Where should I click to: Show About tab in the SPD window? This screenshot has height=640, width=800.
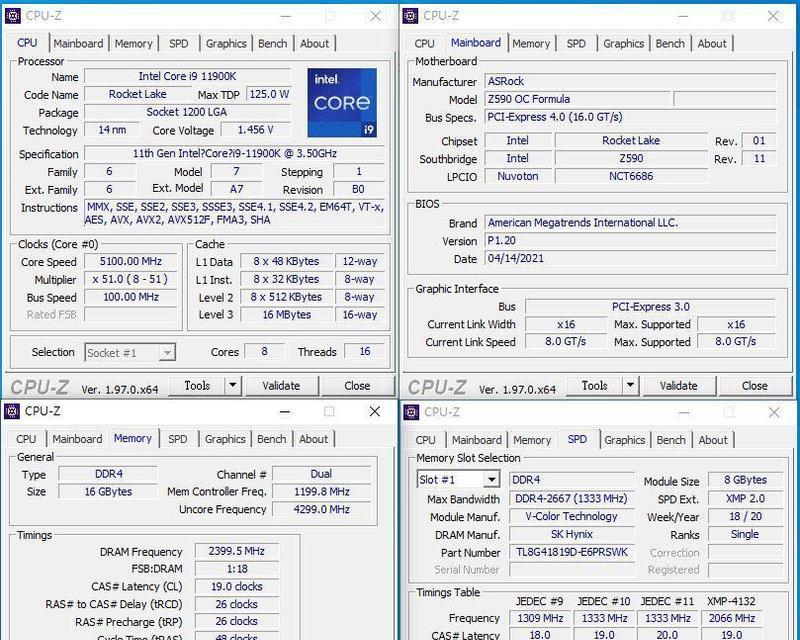tap(713, 440)
